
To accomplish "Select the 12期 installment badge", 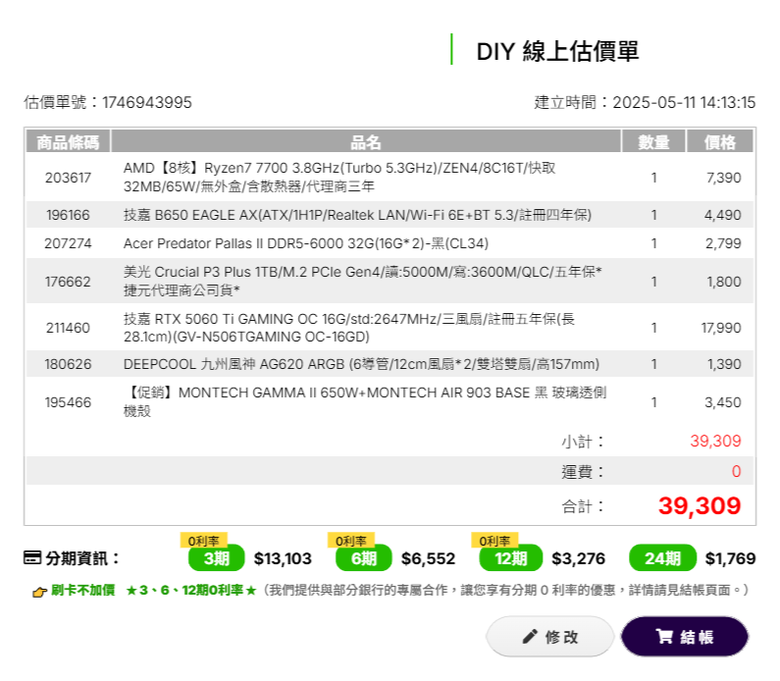I will tap(510, 558).
